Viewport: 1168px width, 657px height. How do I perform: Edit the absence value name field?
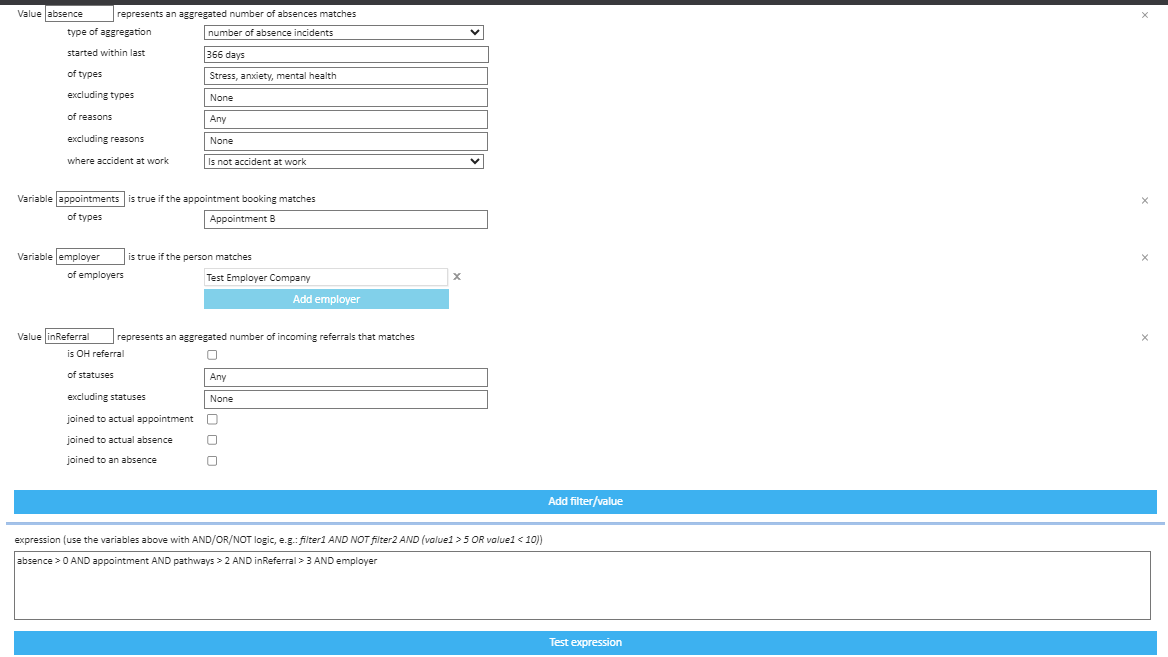coord(79,14)
